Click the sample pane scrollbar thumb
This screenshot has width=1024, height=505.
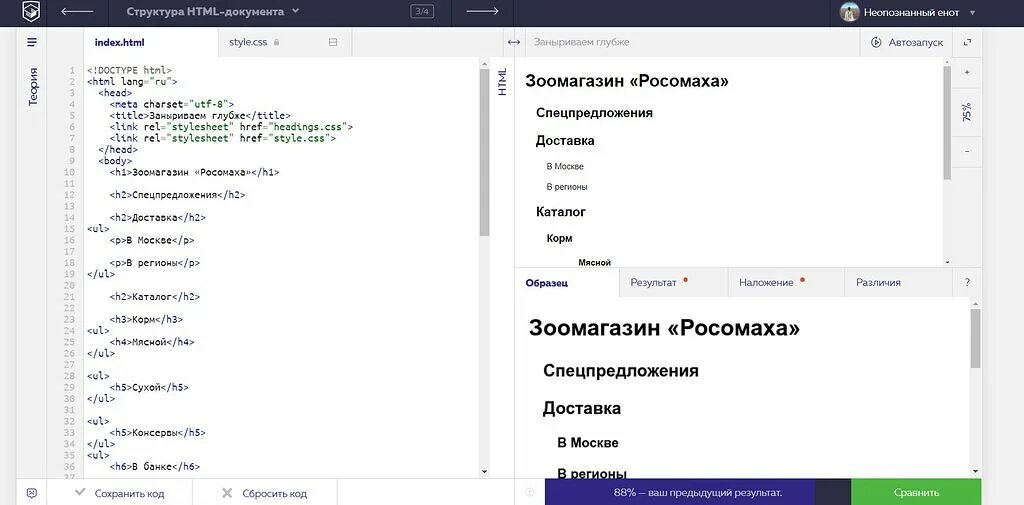tap(975, 338)
